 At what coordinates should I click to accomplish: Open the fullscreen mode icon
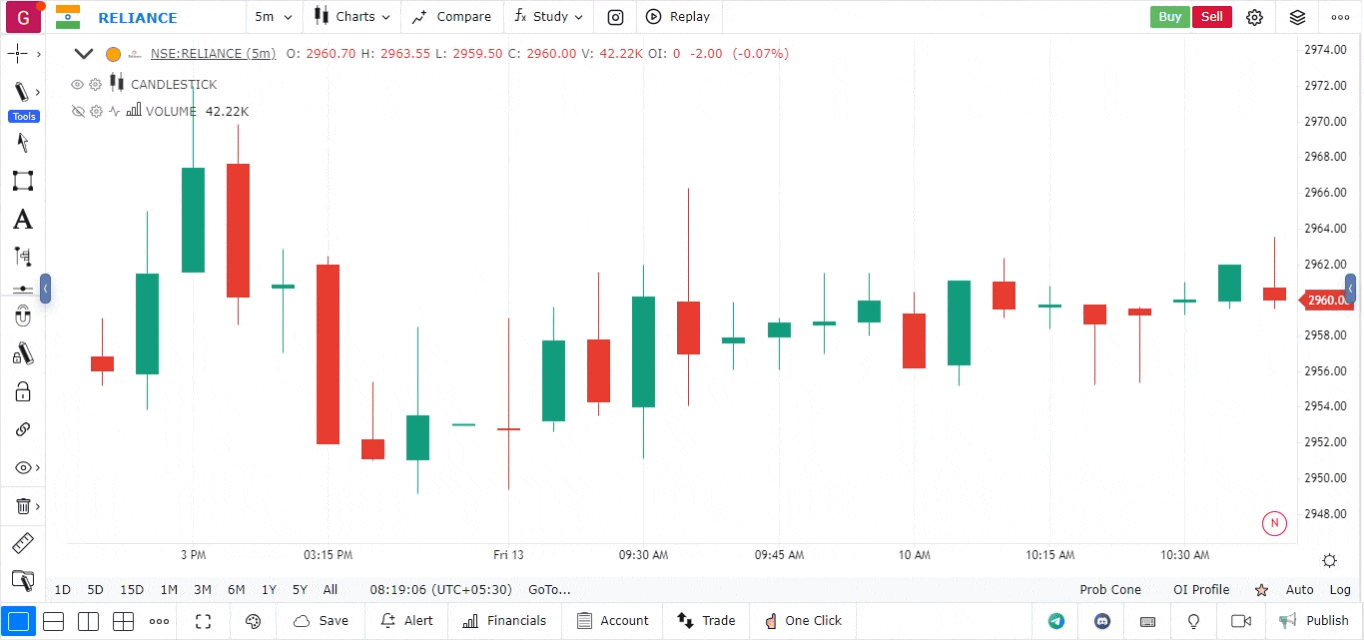click(203, 621)
